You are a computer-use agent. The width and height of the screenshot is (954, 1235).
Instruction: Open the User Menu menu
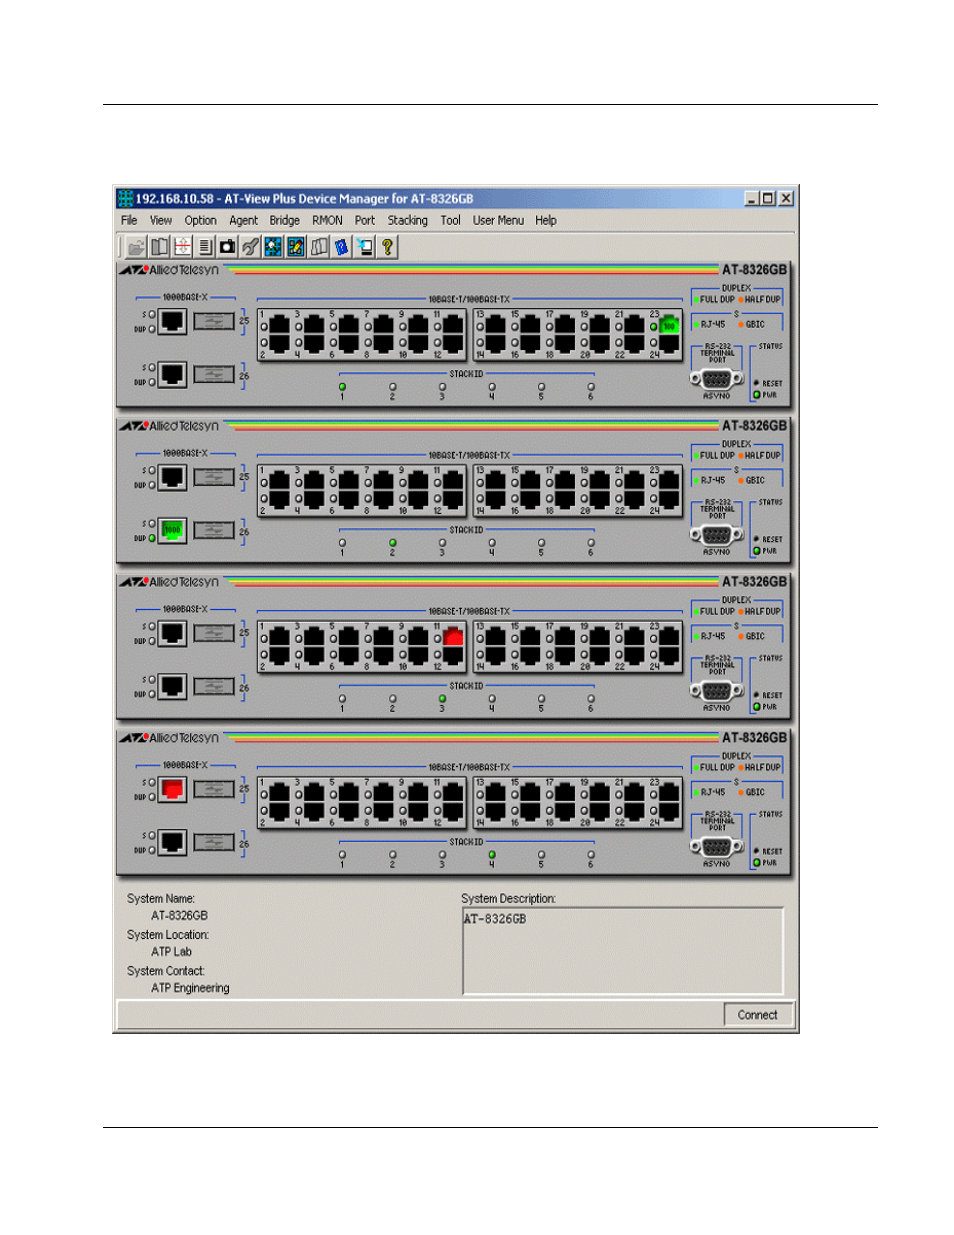point(498,220)
